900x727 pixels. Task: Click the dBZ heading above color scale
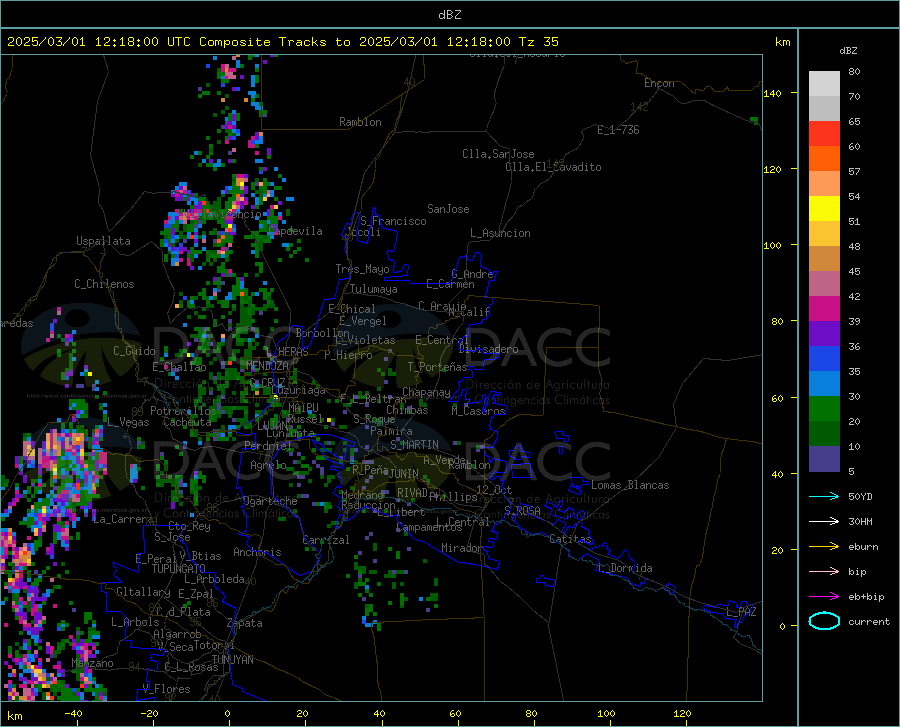[848, 50]
